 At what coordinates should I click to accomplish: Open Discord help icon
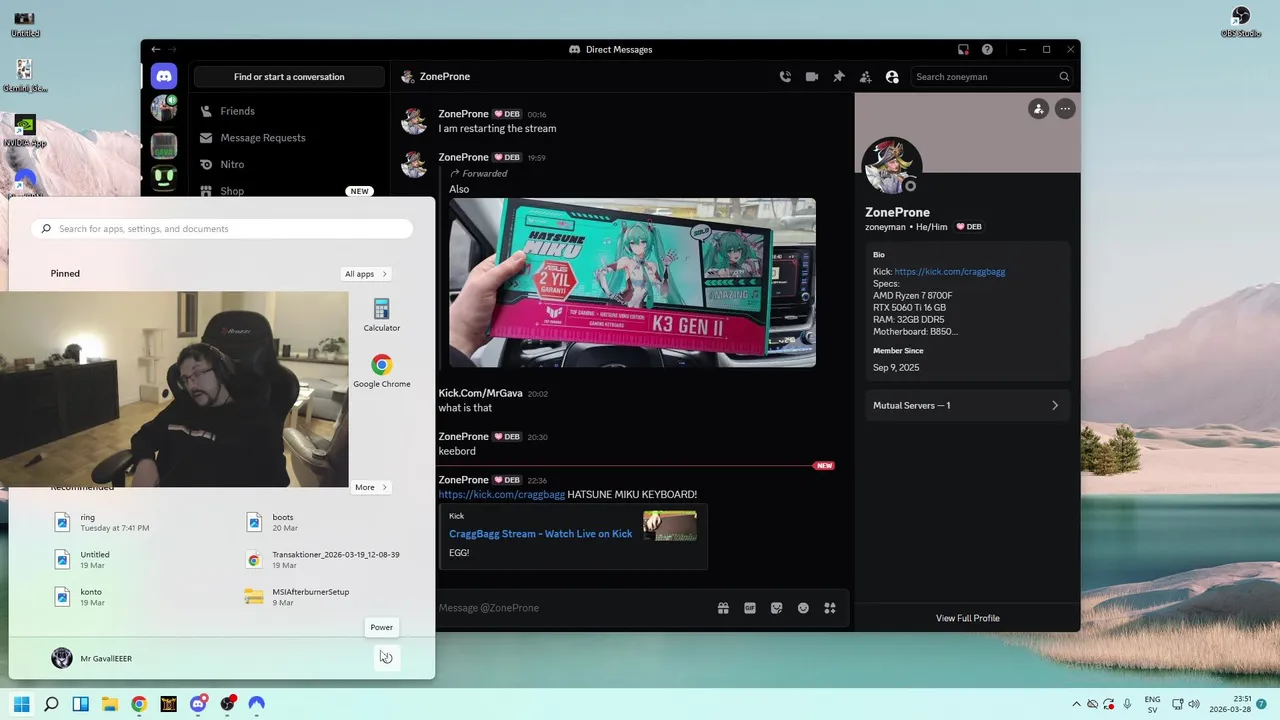(987, 49)
